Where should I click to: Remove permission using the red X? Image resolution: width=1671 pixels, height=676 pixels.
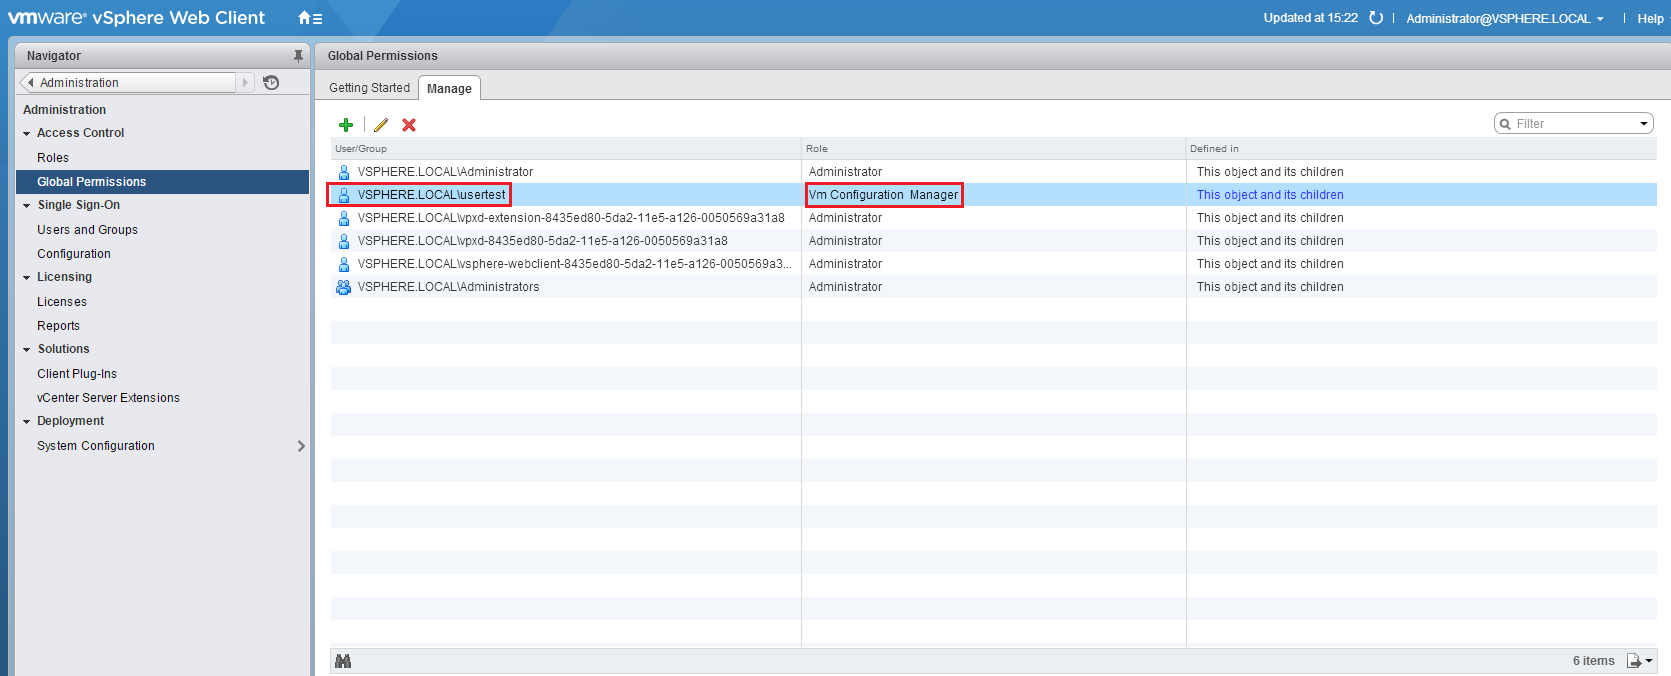click(x=409, y=125)
